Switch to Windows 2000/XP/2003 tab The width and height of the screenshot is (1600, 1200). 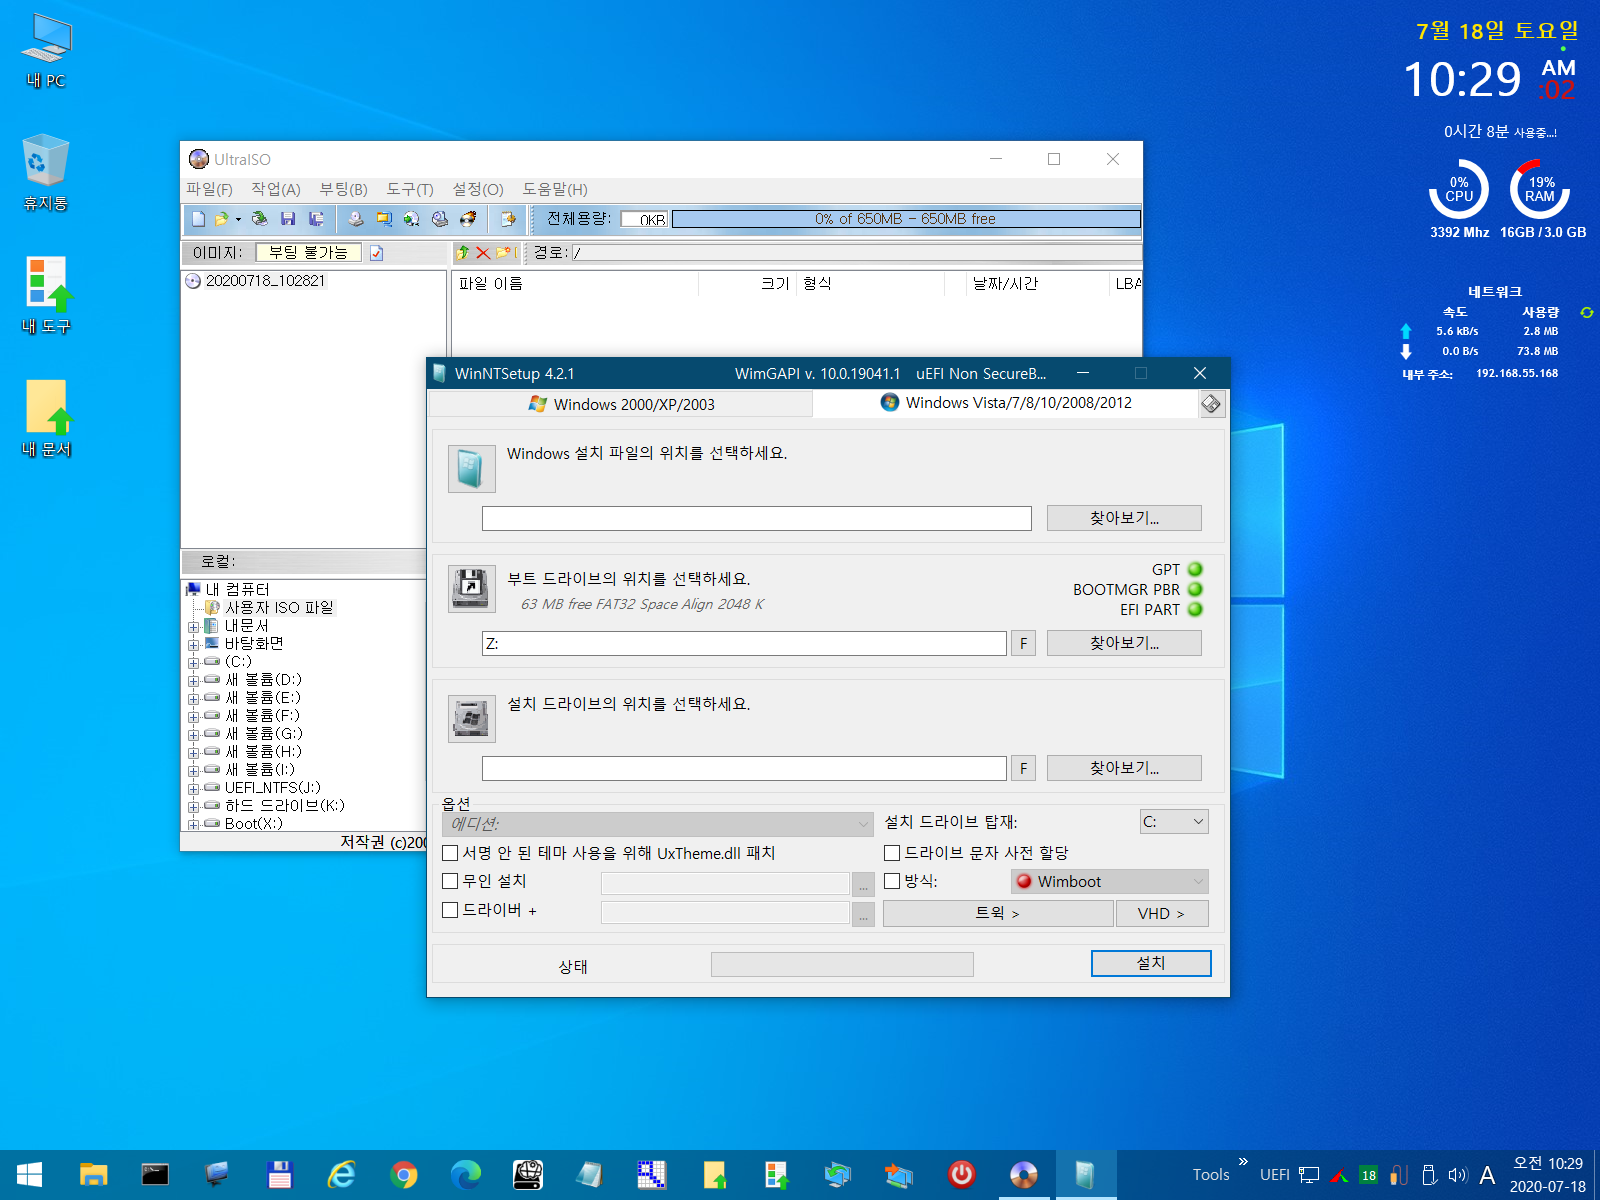(621, 404)
